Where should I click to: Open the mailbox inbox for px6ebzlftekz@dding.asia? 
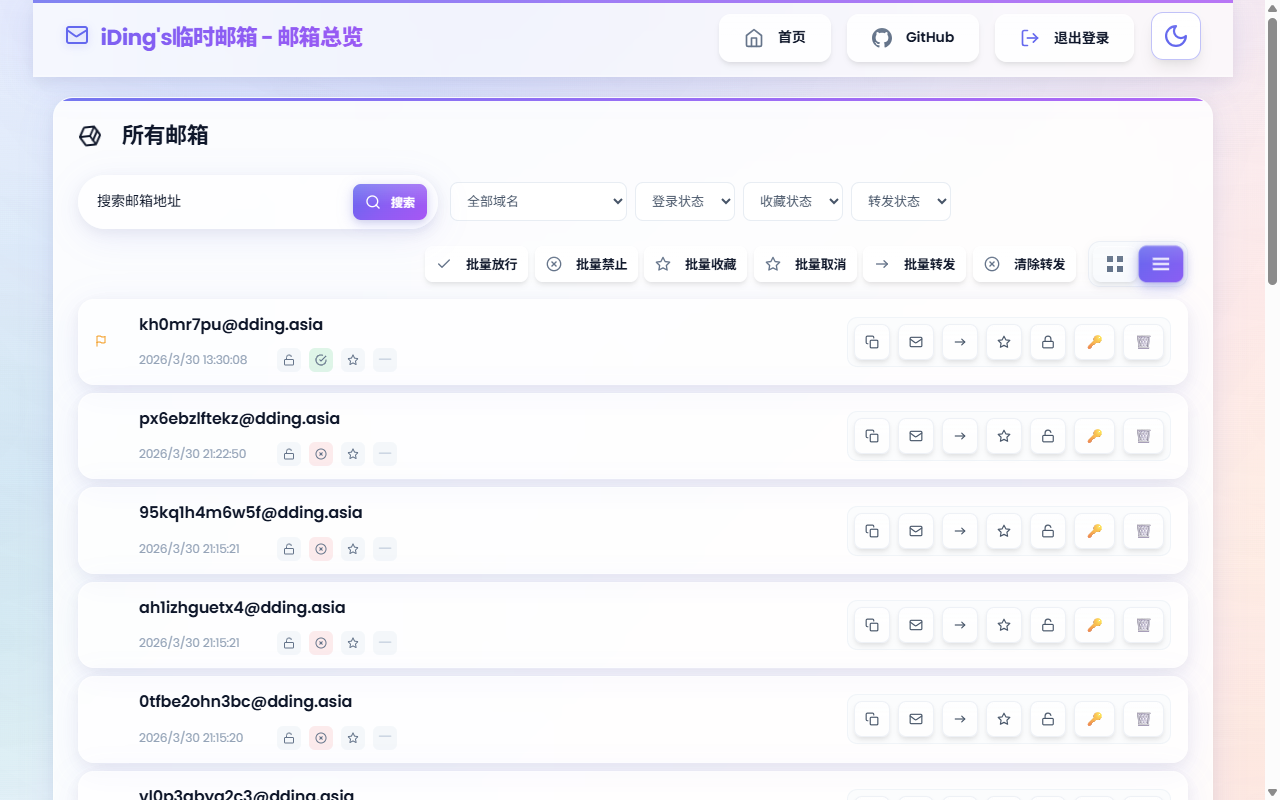click(x=915, y=436)
